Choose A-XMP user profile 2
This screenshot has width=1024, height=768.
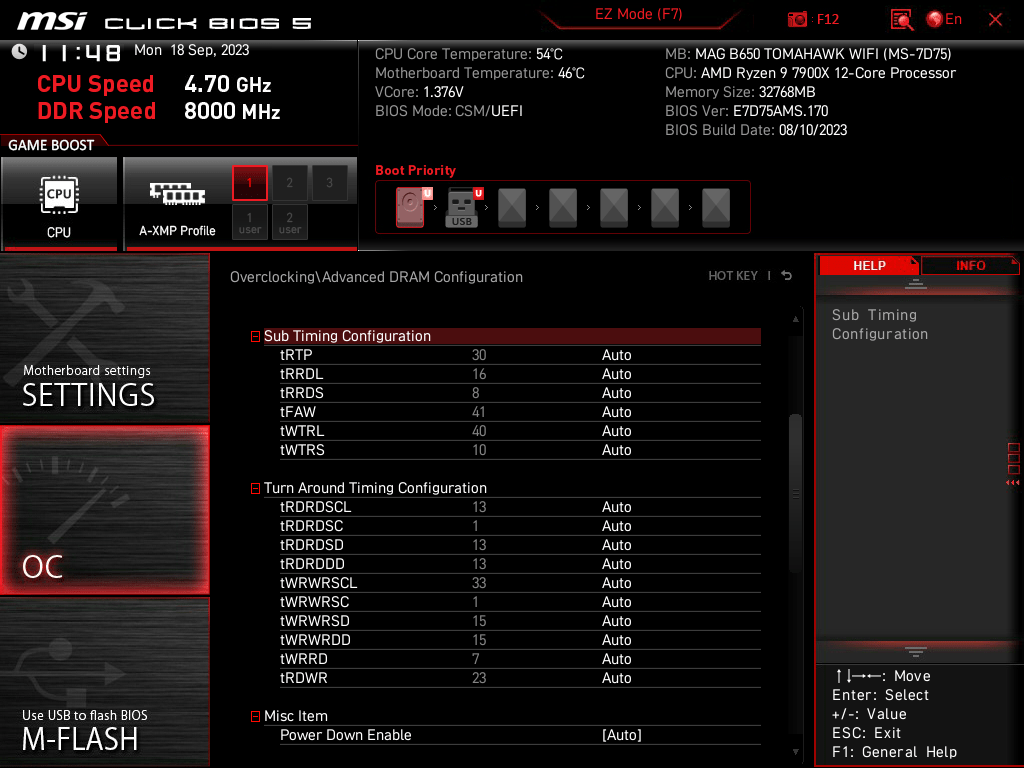289,223
